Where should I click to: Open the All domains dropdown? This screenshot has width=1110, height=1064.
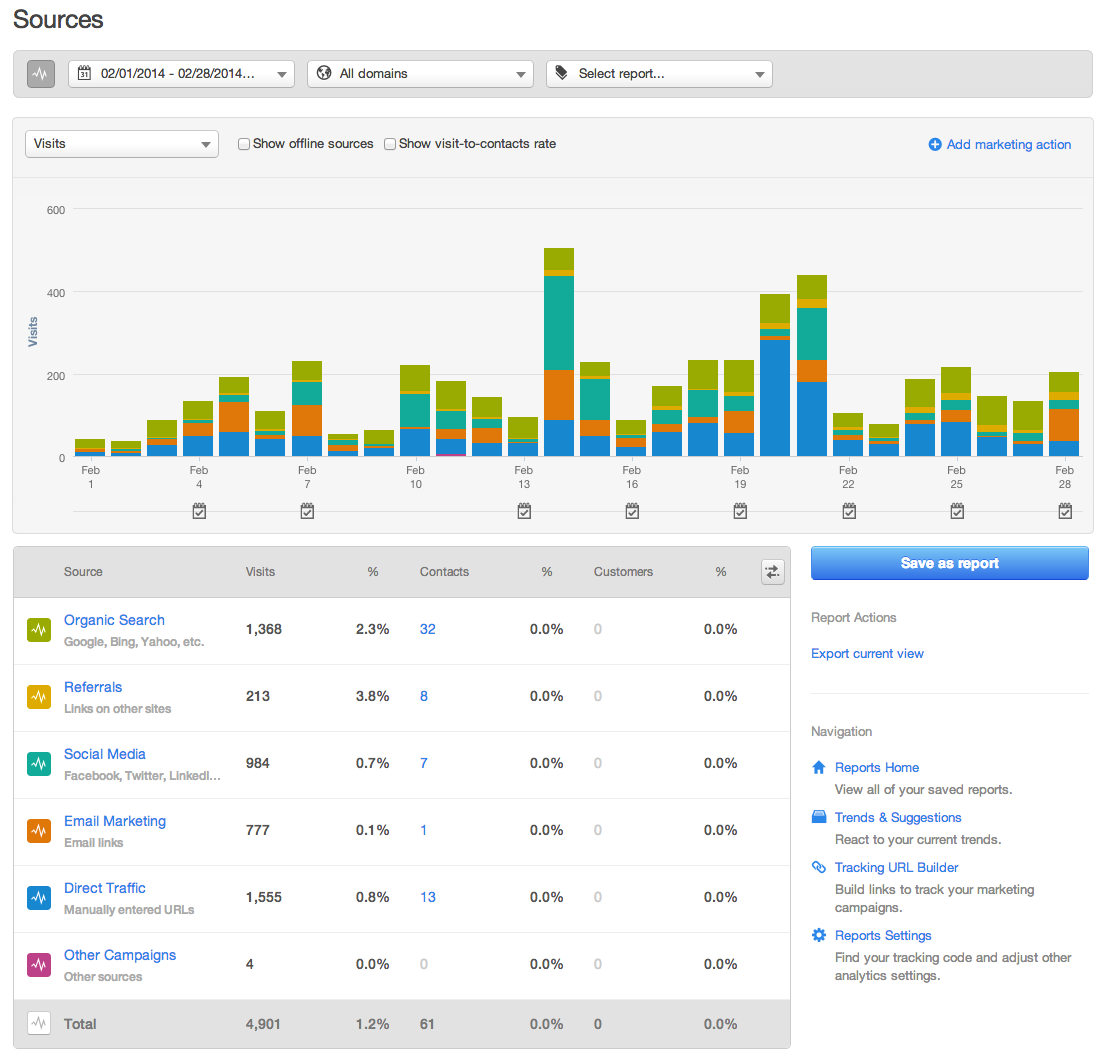point(420,74)
